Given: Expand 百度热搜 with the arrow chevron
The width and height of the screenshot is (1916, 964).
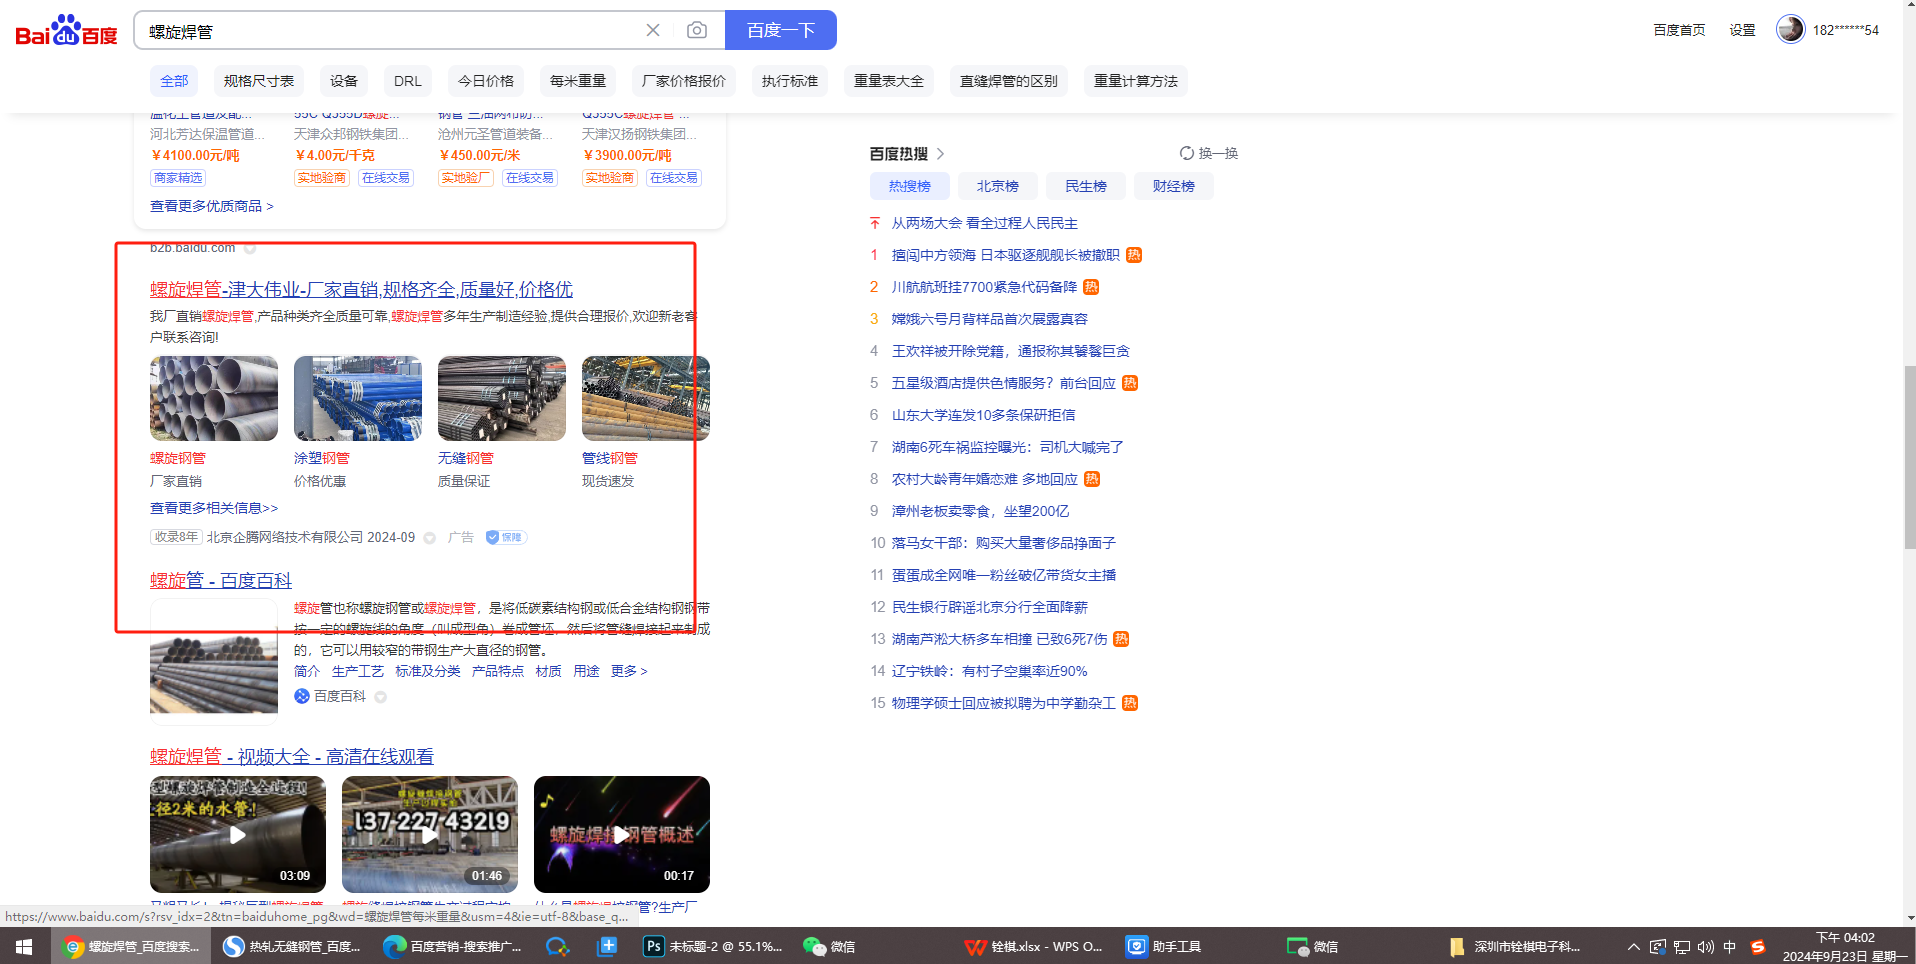Looking at the screenshot, I should 940,154.
